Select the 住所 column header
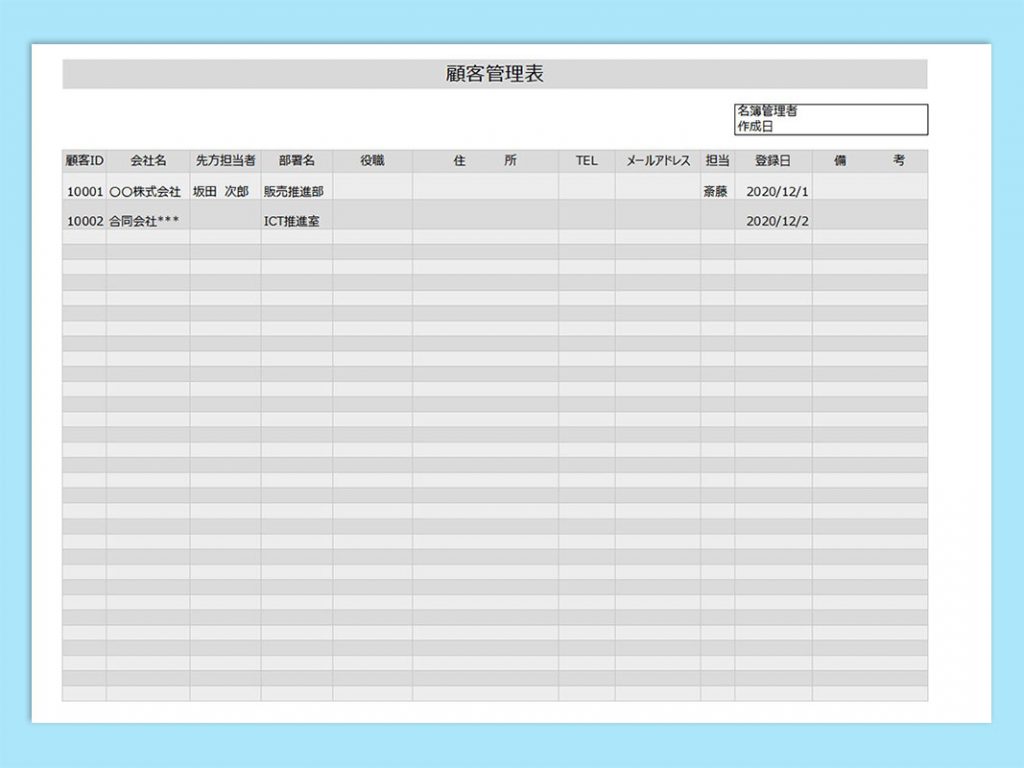1024x768 pixels. 485,161
